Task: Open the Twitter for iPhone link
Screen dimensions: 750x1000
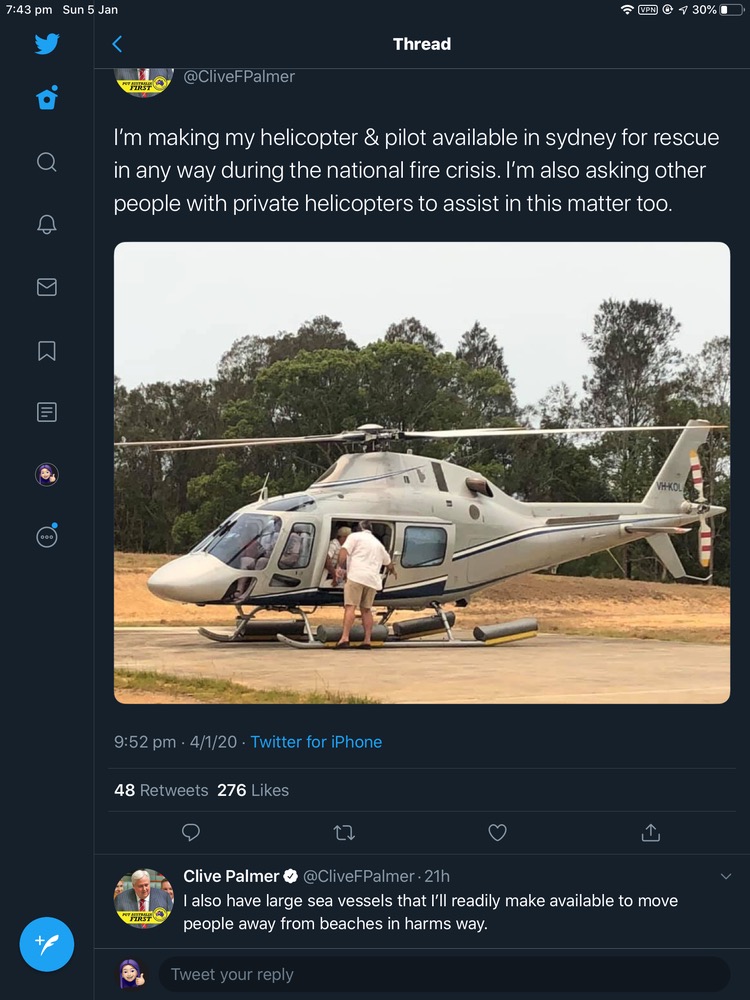Action: 316,742
